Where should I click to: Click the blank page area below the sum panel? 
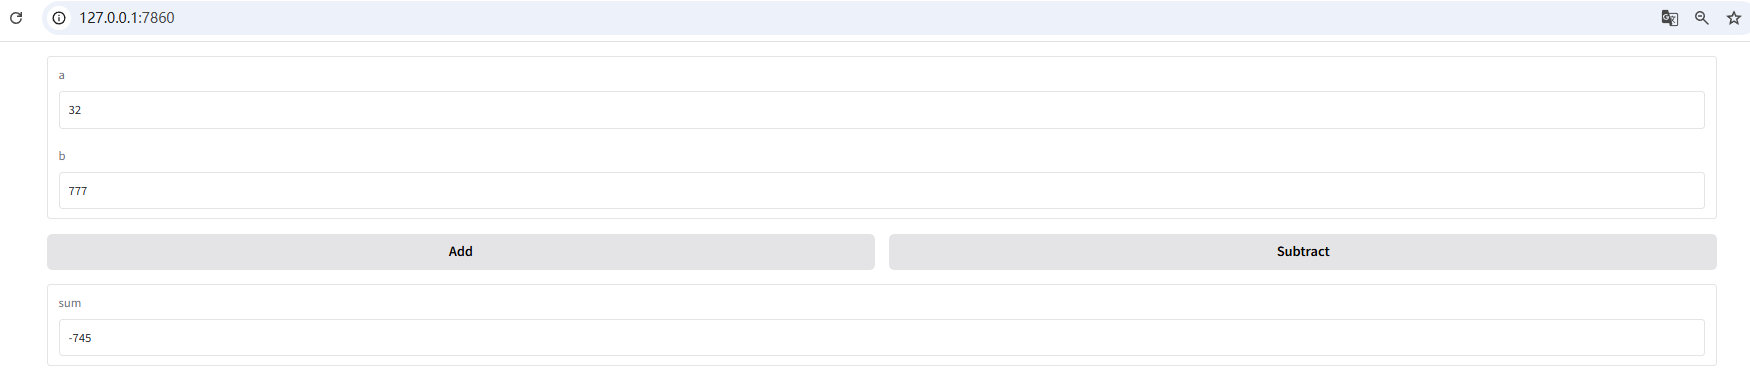(881, 377)
